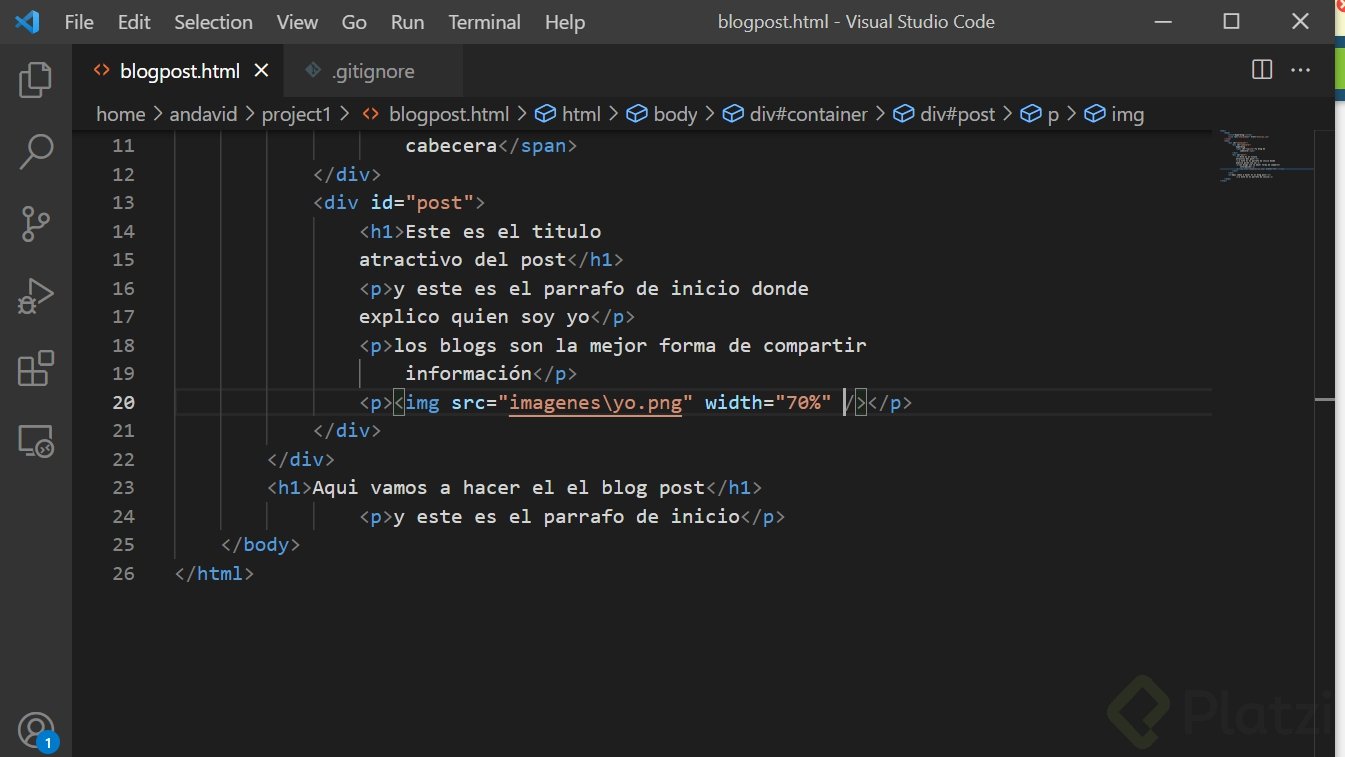1345x757 pixels.
Task: Close the blogpost.html tab
Action: [x=261, y=71]
